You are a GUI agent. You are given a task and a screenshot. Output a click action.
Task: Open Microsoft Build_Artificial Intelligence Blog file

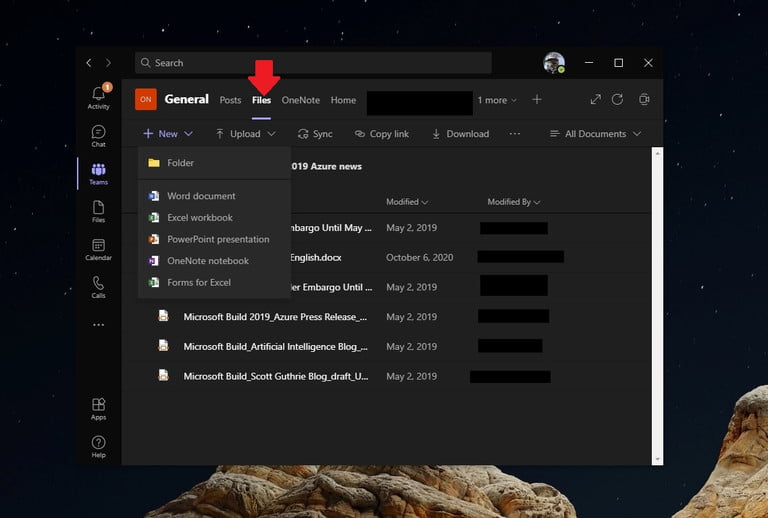click(x=276, y=347)
